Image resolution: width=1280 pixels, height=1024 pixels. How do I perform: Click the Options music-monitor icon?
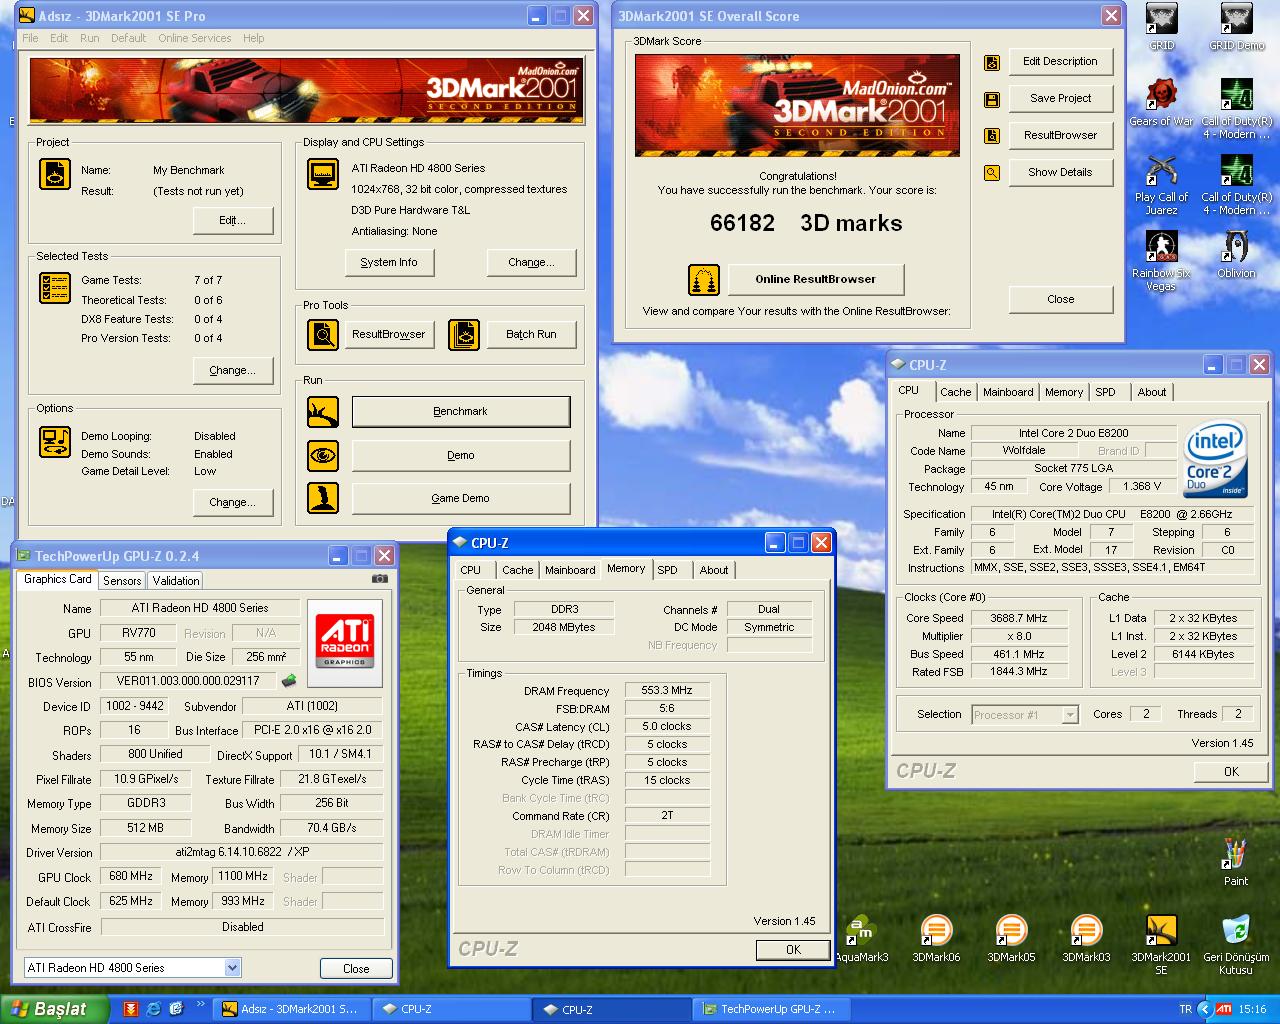pos(54,442)
